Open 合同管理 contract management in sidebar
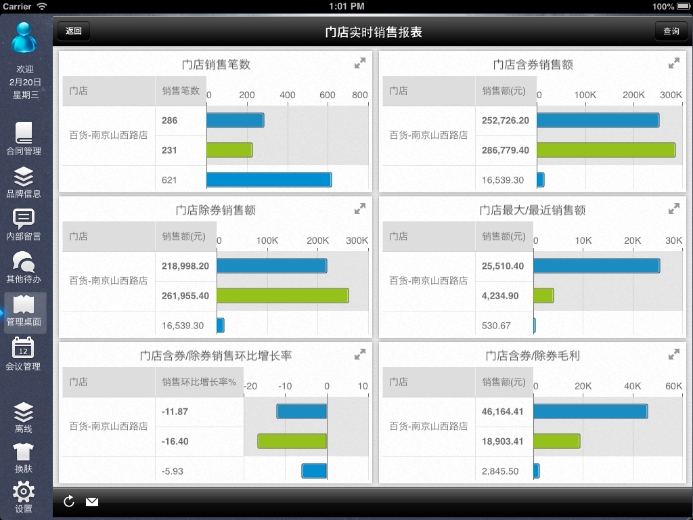Screen dimensions: 693x520 coord(24,138)
